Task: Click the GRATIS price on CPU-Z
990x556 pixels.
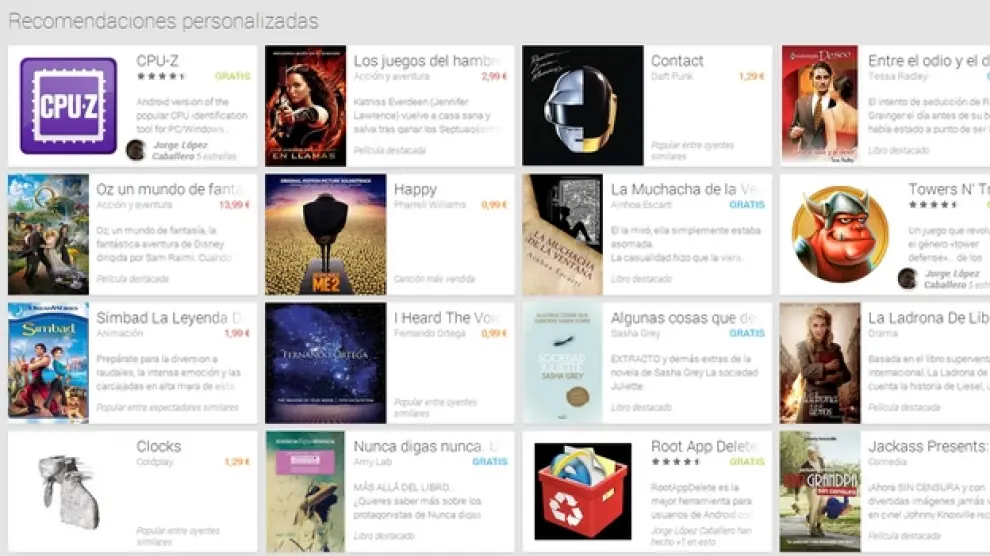Action: click(232, 76)
